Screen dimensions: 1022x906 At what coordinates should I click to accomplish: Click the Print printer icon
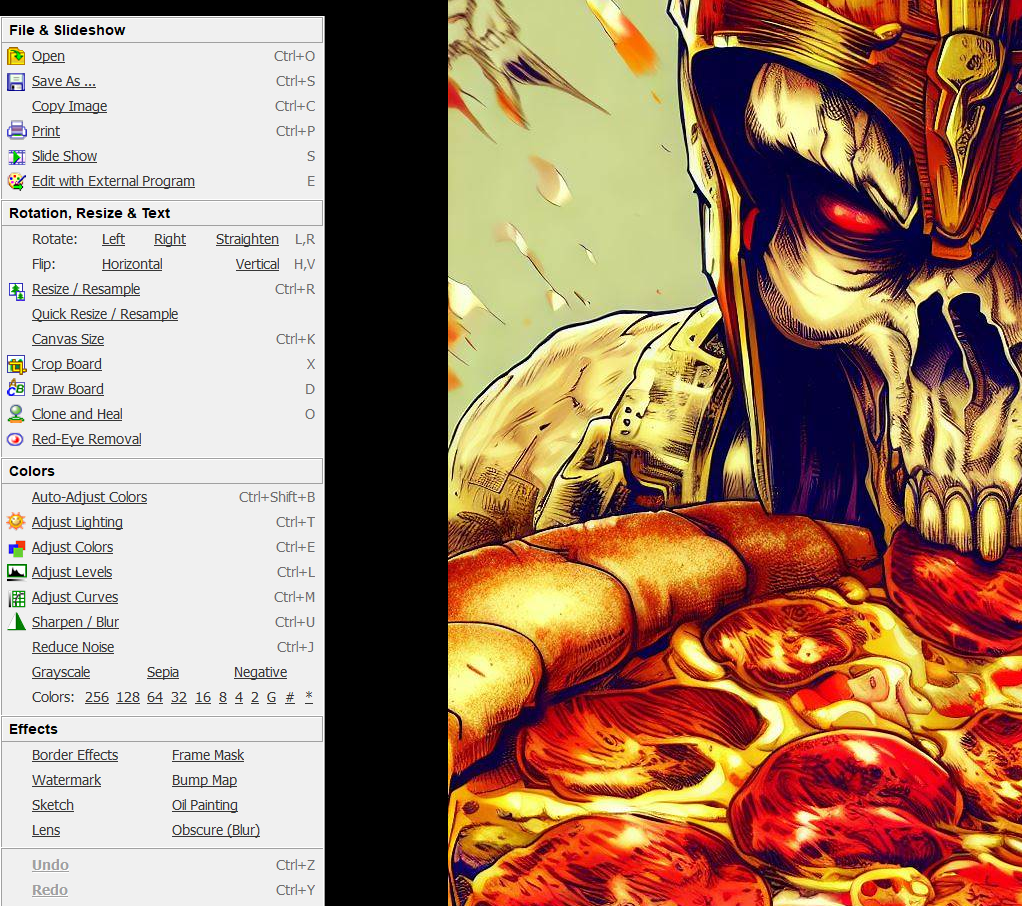[x=16, y=131]
